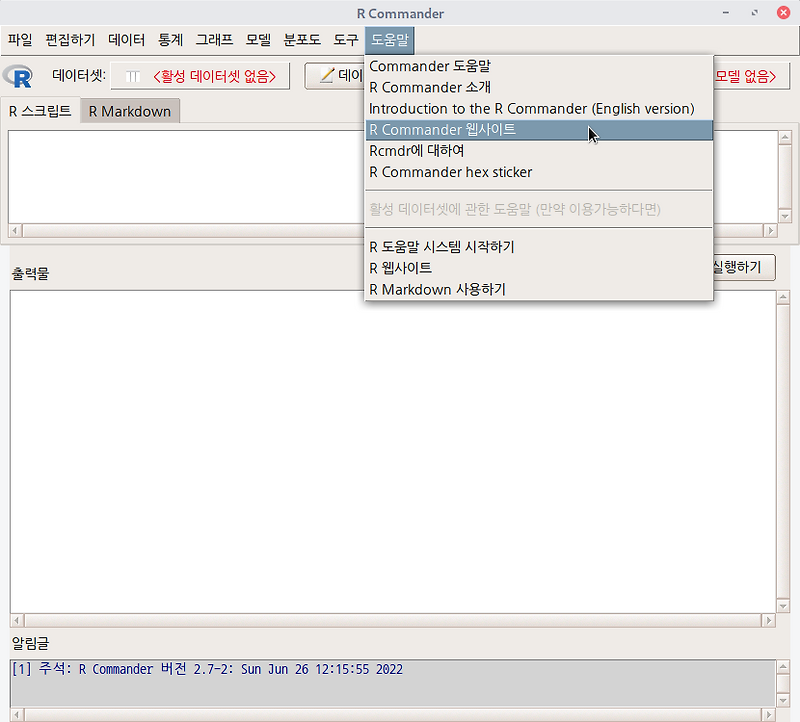Open the 그래프 menu

click(215, 40)
